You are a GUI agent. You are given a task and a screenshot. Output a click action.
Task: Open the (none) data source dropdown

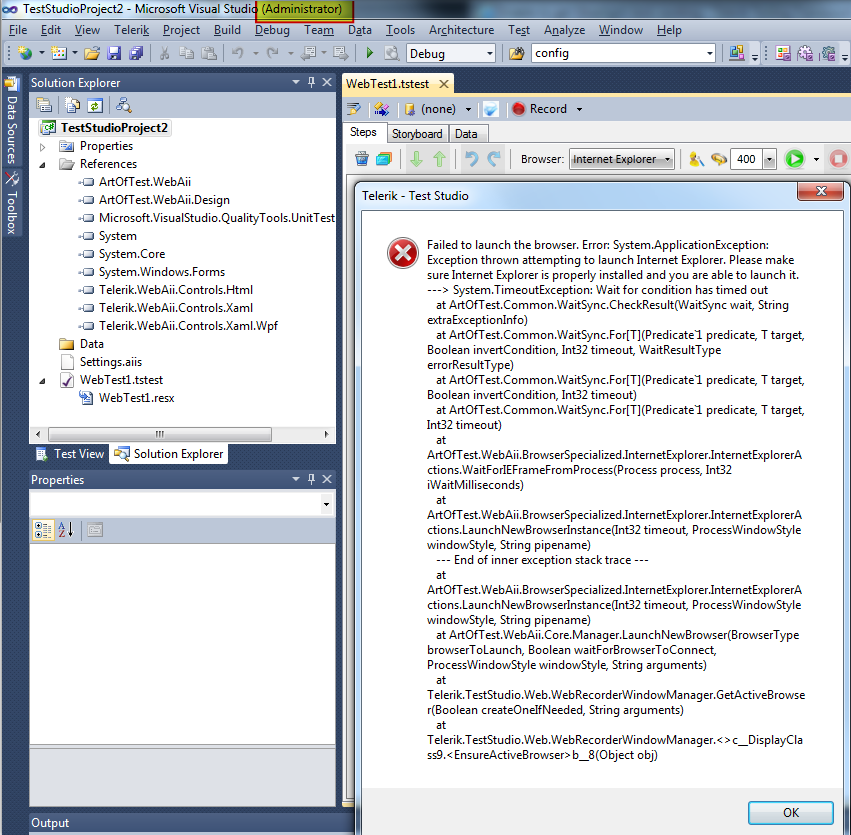coord(468,109)
